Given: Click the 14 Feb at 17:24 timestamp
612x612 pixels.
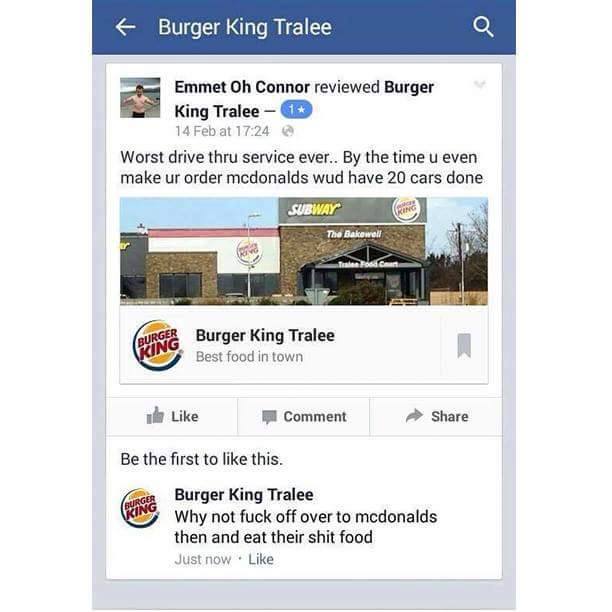Looking at the screenshot, I should click(x=222, y=131).
